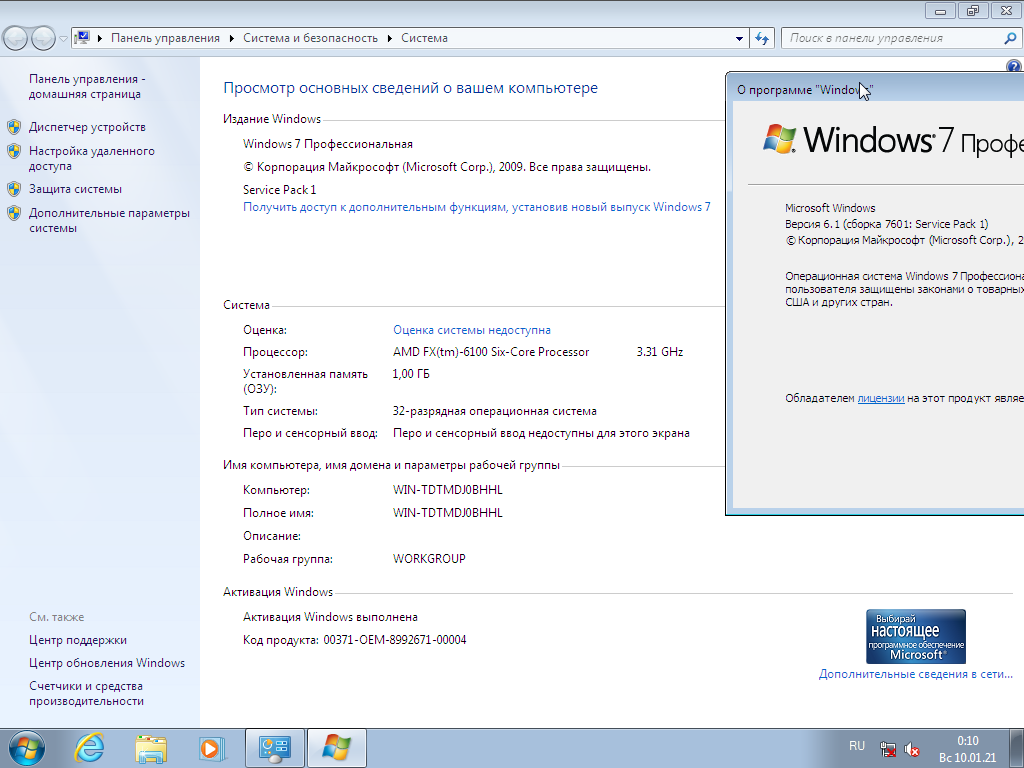The height and width of the screenshot is (768, 1024).
Task: Click the 32-разрядная операционная система text
Action: coord(494,411)
